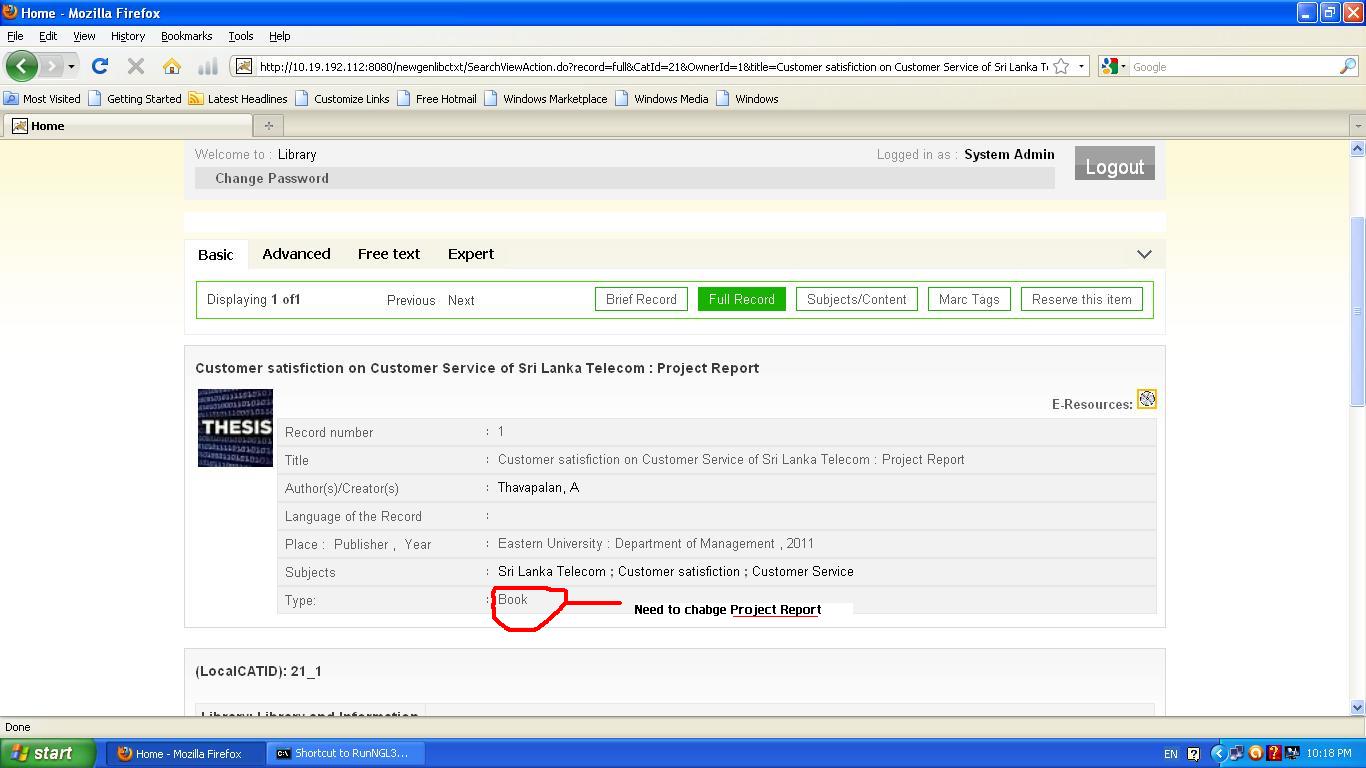Go to the browser home page icon
1366x768 pixels.
pos(172,67)
